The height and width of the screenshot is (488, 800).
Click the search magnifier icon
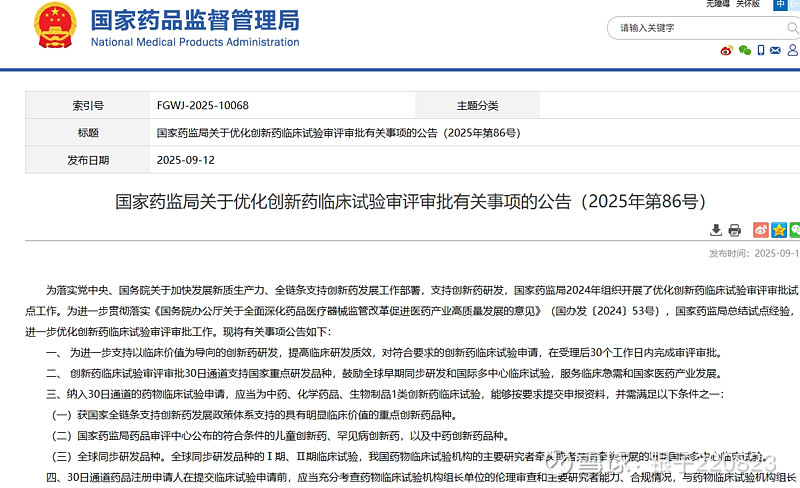(x=792, y=28)
